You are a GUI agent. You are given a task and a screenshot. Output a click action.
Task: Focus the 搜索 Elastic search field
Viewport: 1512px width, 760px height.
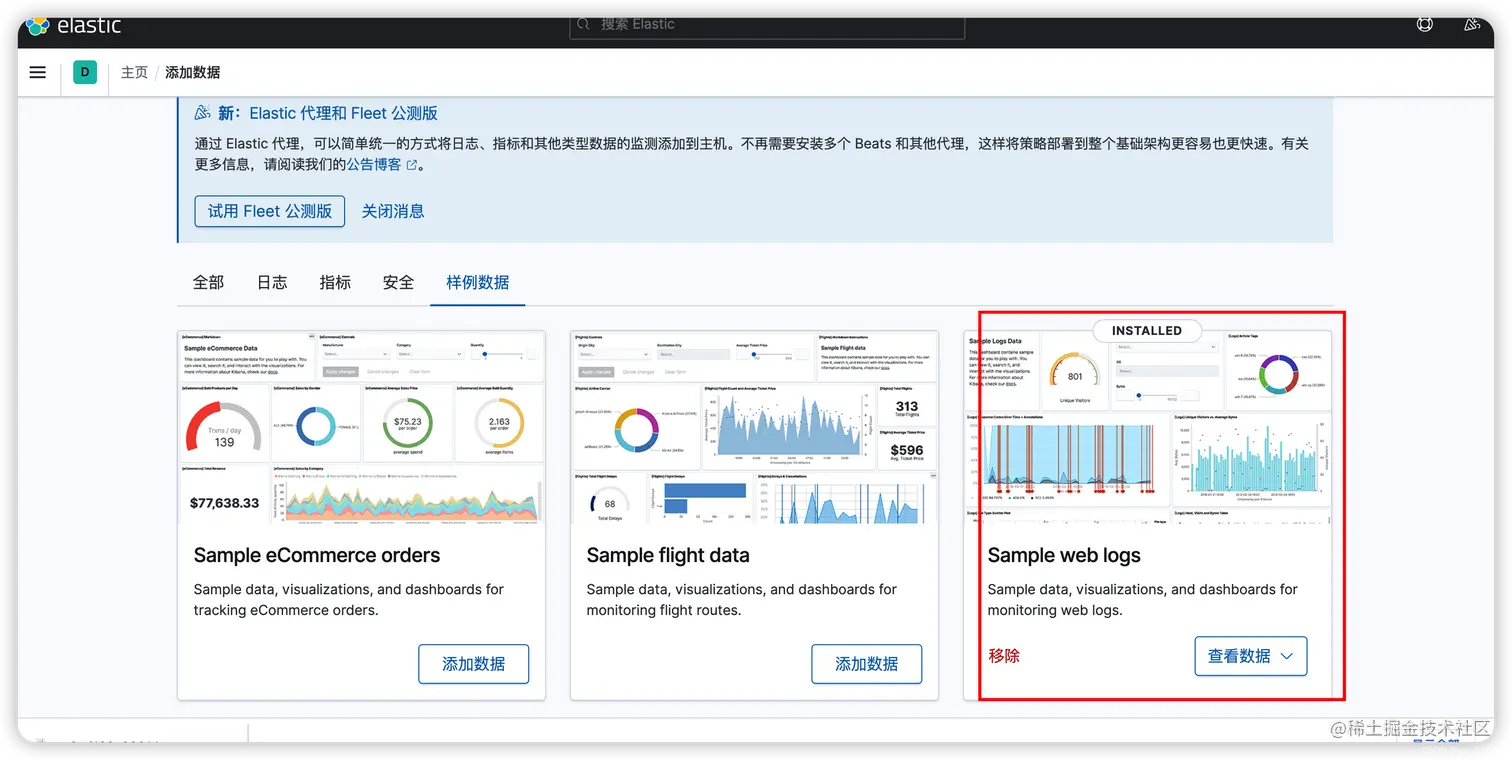767,25
